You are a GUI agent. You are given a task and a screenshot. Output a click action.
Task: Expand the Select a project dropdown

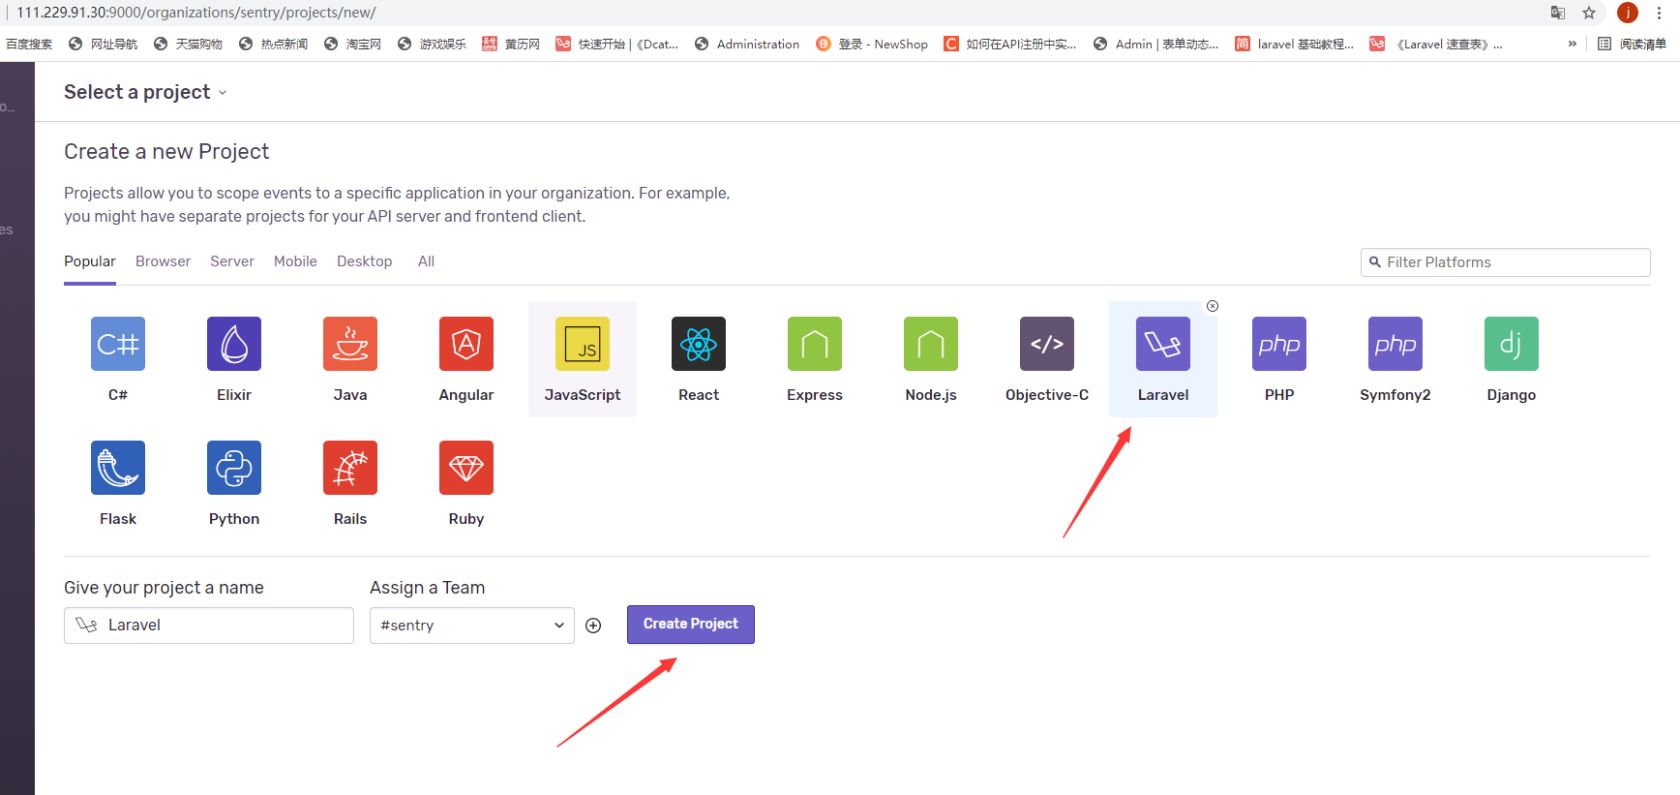coord(146,92)
